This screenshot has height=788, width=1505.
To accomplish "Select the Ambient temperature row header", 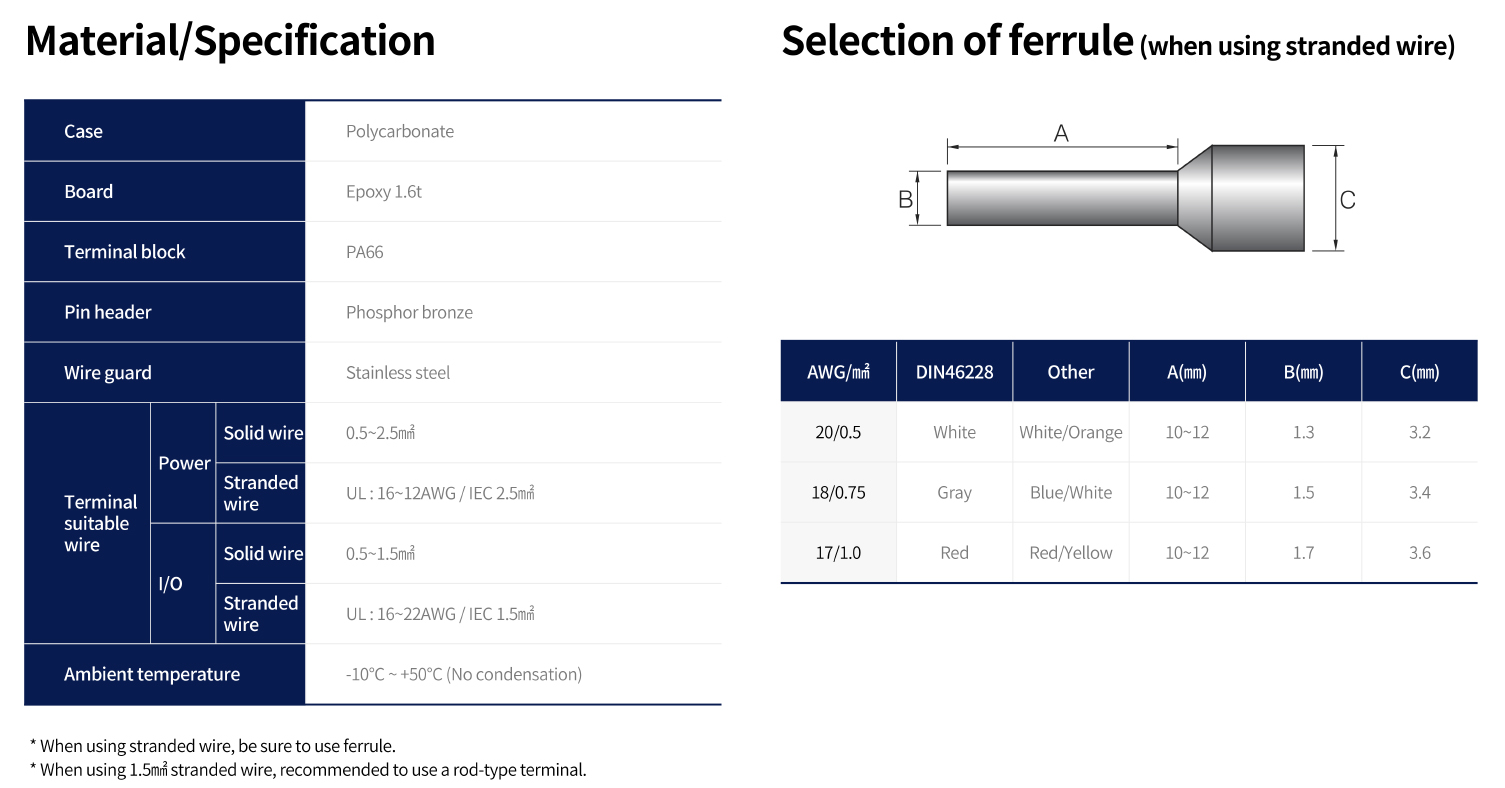I will [x=164, y=674].
